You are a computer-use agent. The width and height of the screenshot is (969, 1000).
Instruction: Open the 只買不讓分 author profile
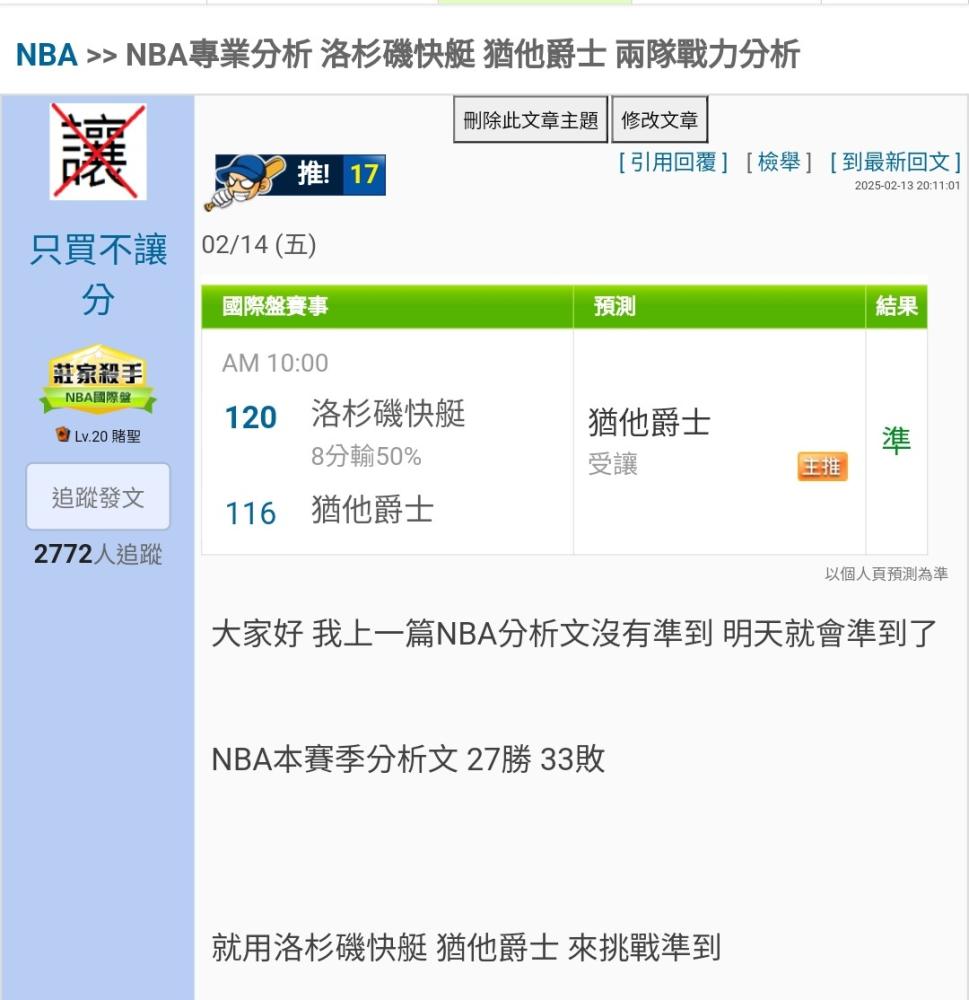point(98,274)
